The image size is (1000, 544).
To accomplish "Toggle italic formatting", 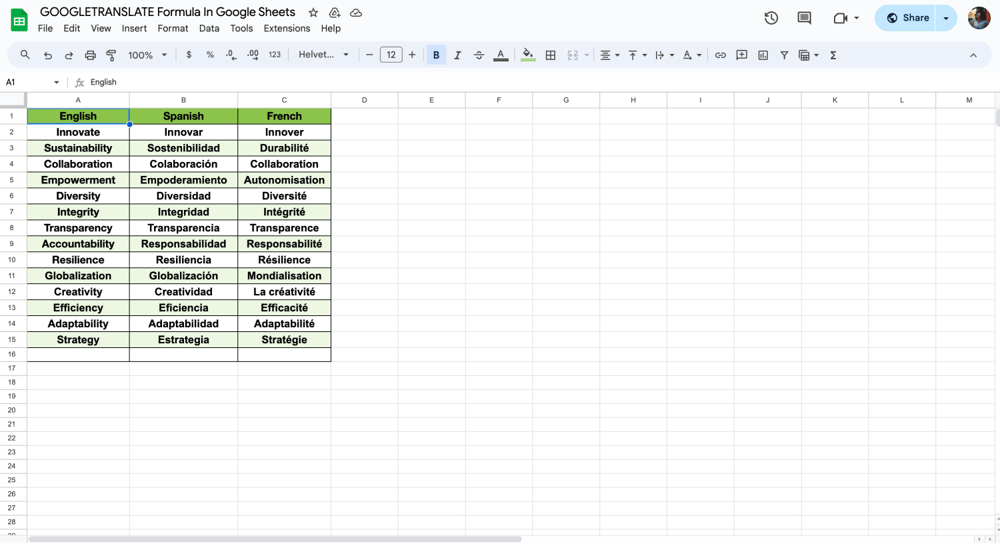I will click(457, 55).
